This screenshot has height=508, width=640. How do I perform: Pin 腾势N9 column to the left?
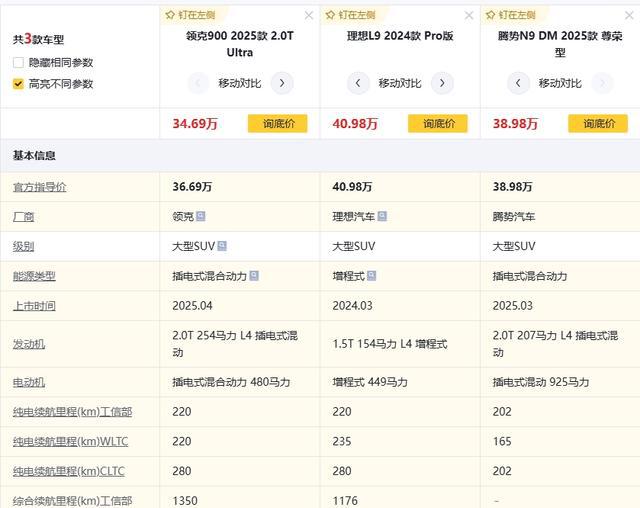pyautogui.click(x=511, y=15)
